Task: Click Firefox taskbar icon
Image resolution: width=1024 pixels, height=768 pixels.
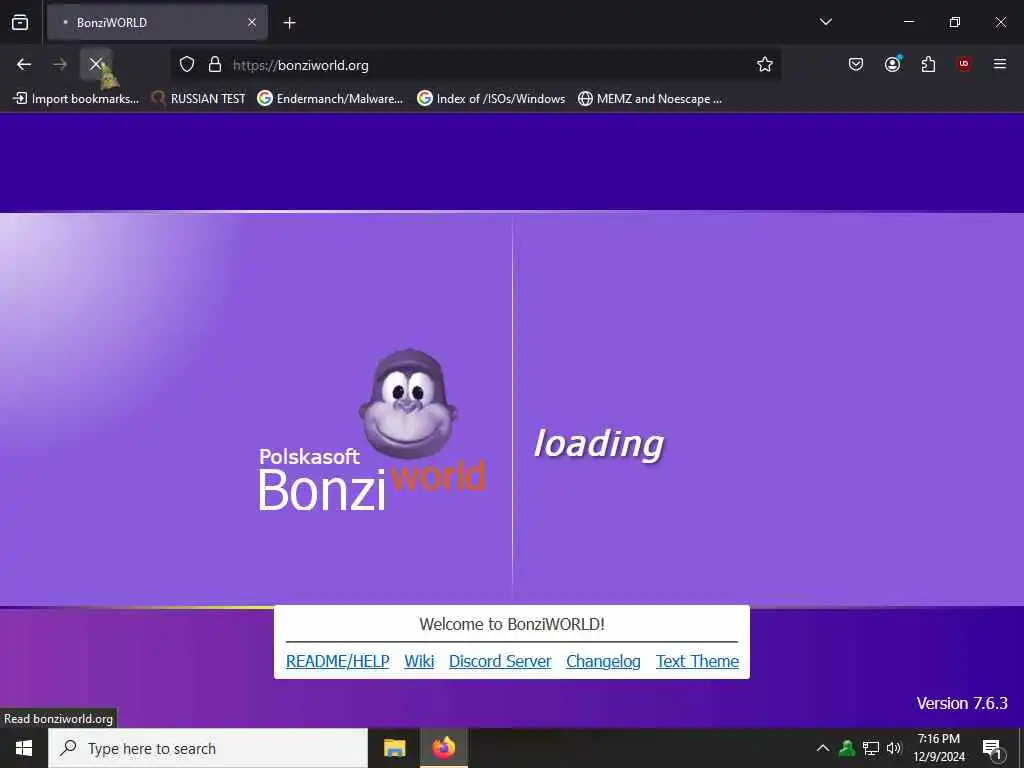Action: click(443, 748)
